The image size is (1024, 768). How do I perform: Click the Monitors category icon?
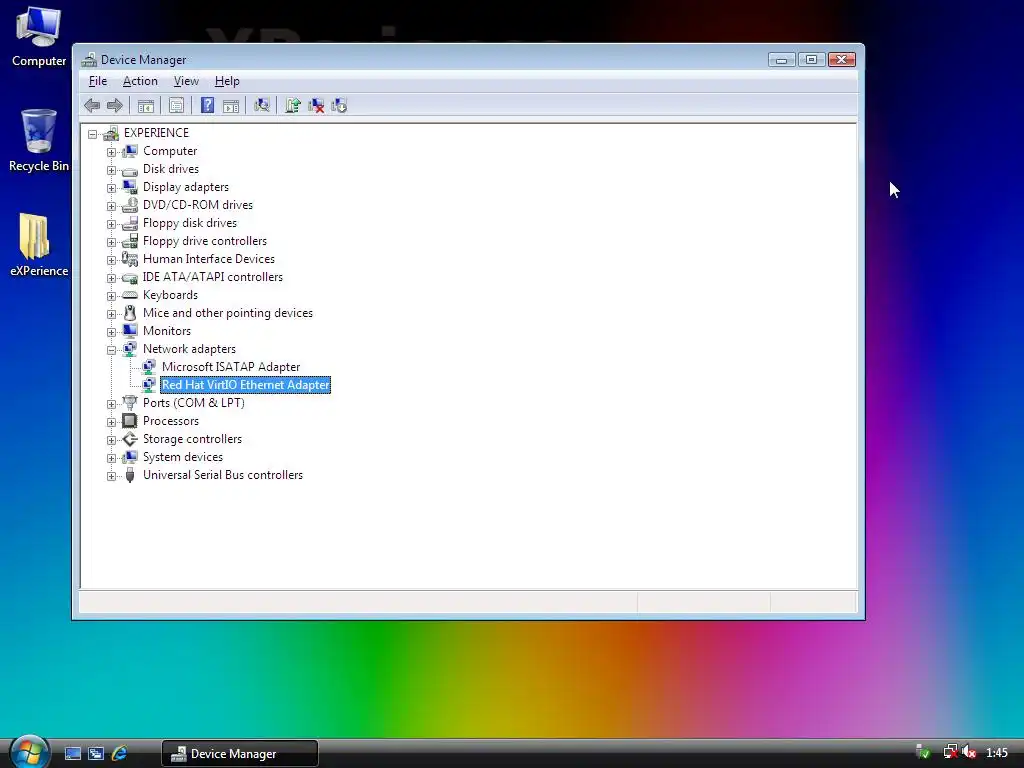click(x=130, y=331)
